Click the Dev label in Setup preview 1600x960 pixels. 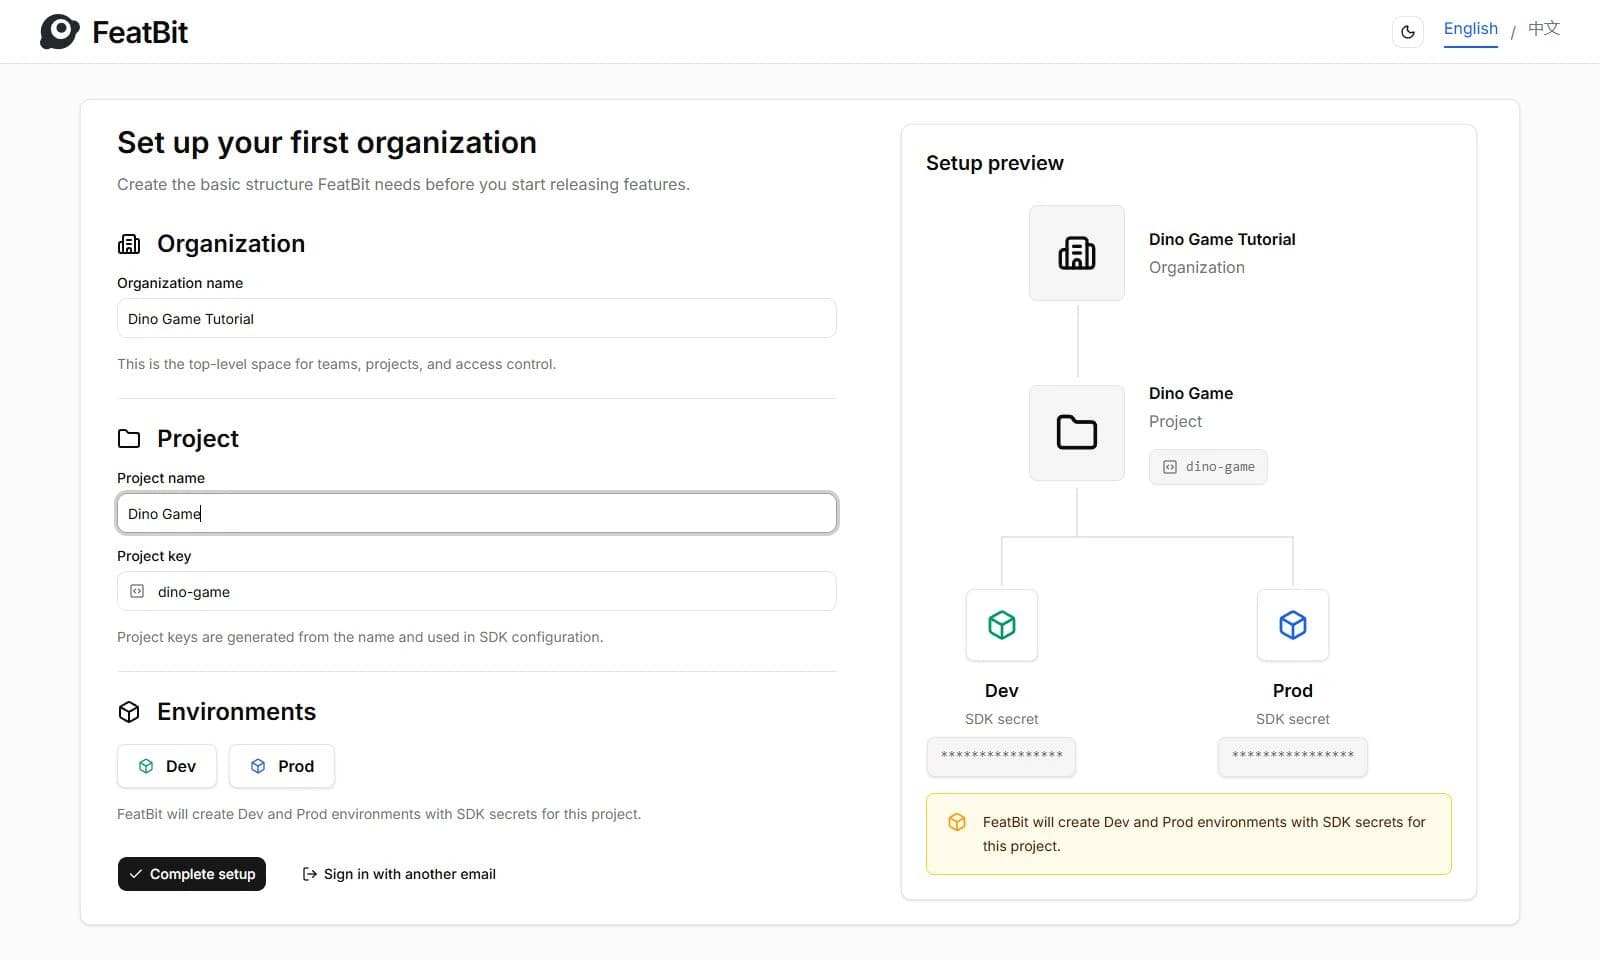click(x=1002, y=691)
